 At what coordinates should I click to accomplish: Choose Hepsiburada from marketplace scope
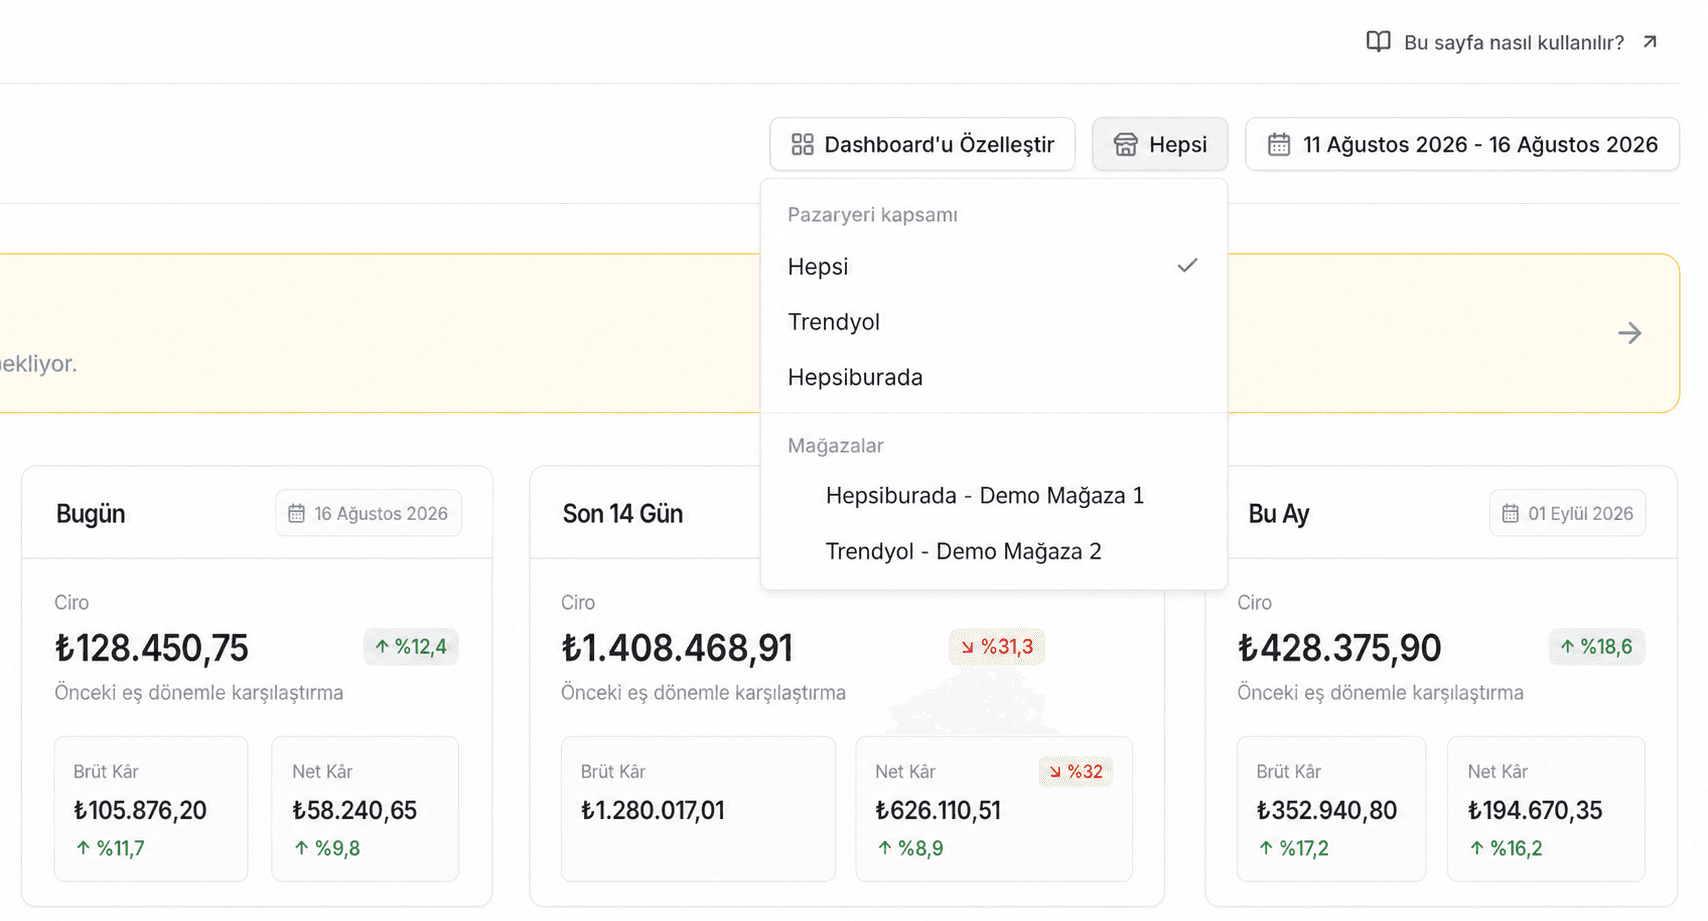pyautogui.click(x=994, y=378)
